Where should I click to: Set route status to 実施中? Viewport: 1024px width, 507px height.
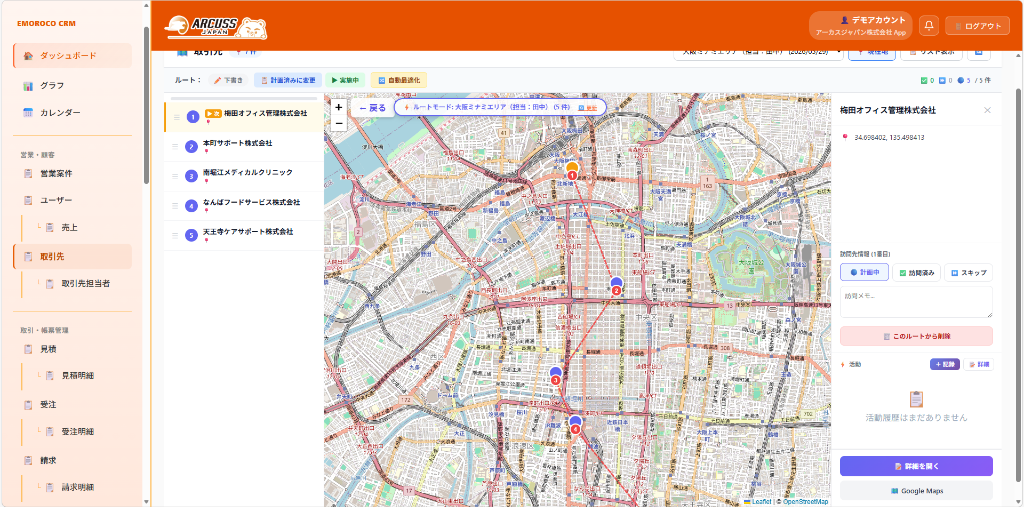point(345,80)
